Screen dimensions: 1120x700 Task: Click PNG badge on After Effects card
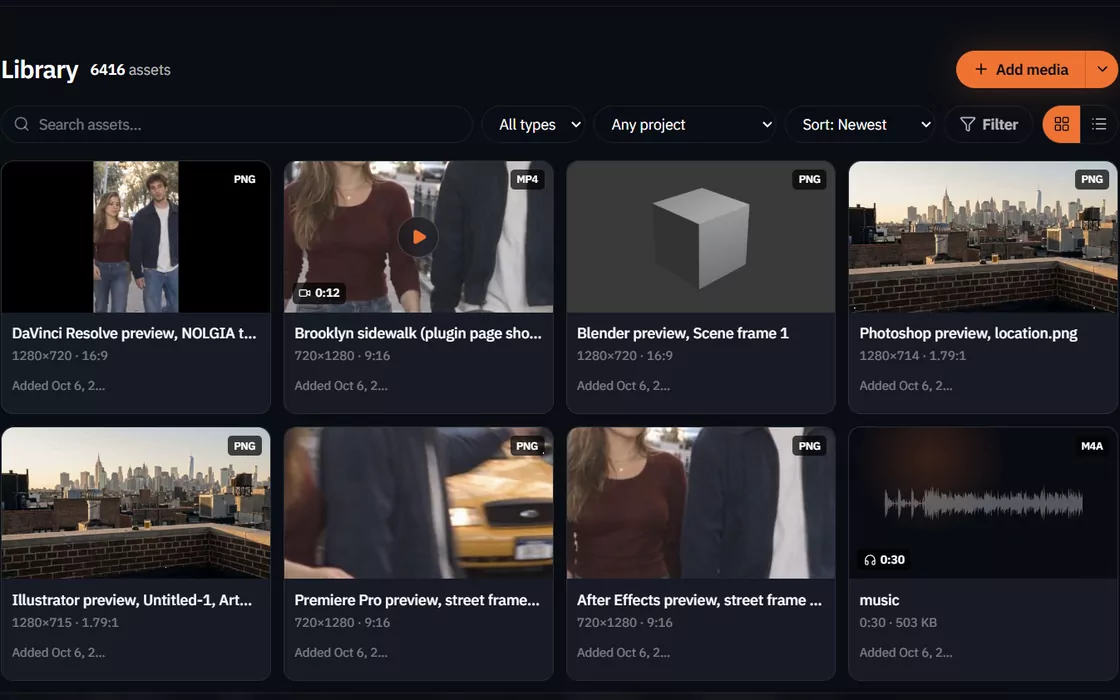click(809, 446)
